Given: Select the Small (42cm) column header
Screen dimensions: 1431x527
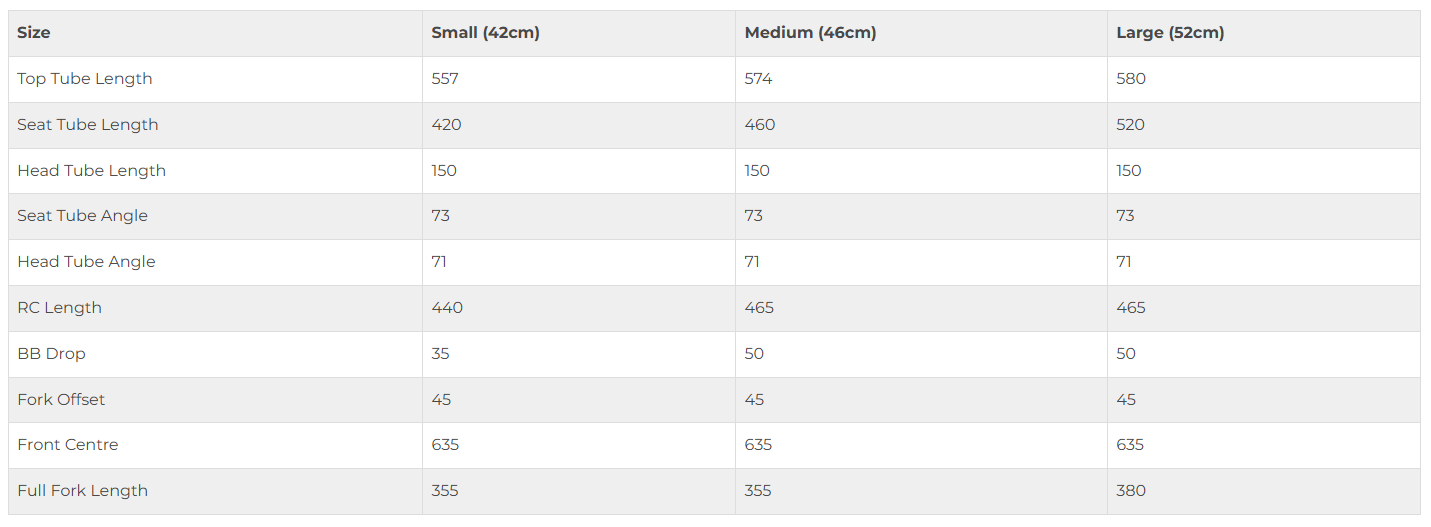Looking at the screenshot, I should (485, 33).
